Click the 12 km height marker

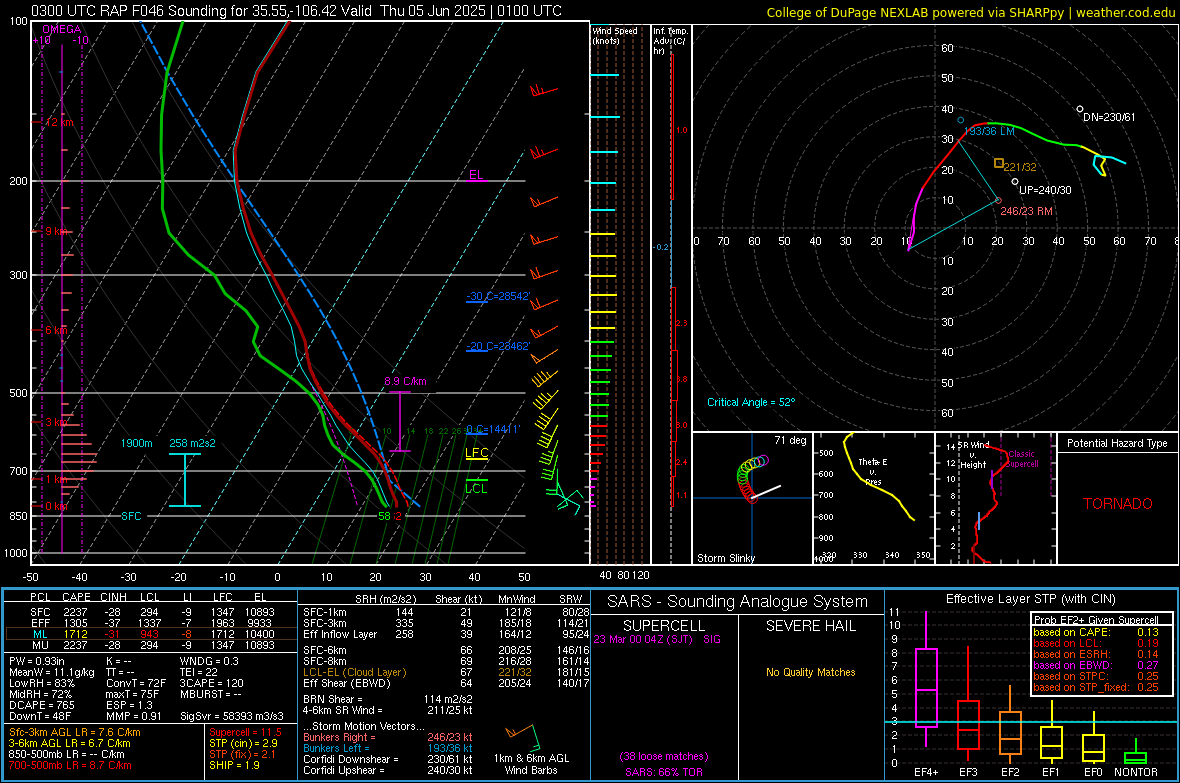60,122
